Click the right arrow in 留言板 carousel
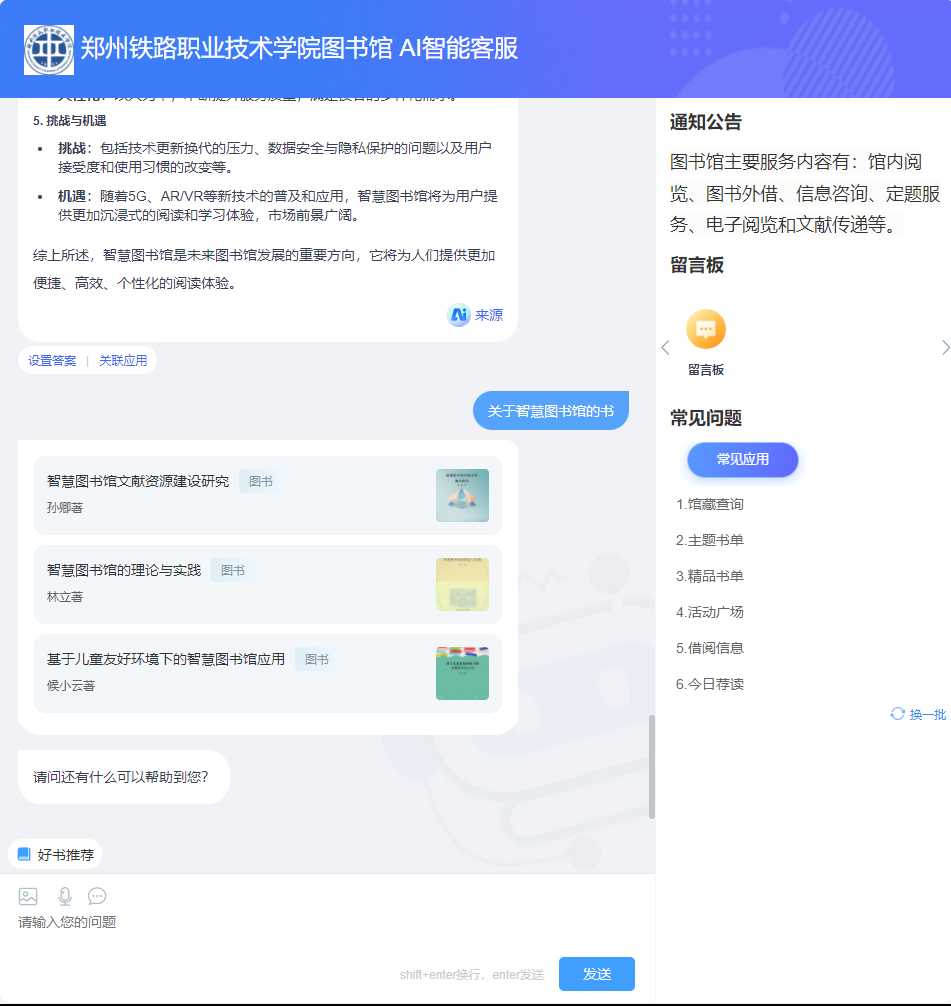The height and width of the screenshot is (1006, 951). [x=945, y=347]
